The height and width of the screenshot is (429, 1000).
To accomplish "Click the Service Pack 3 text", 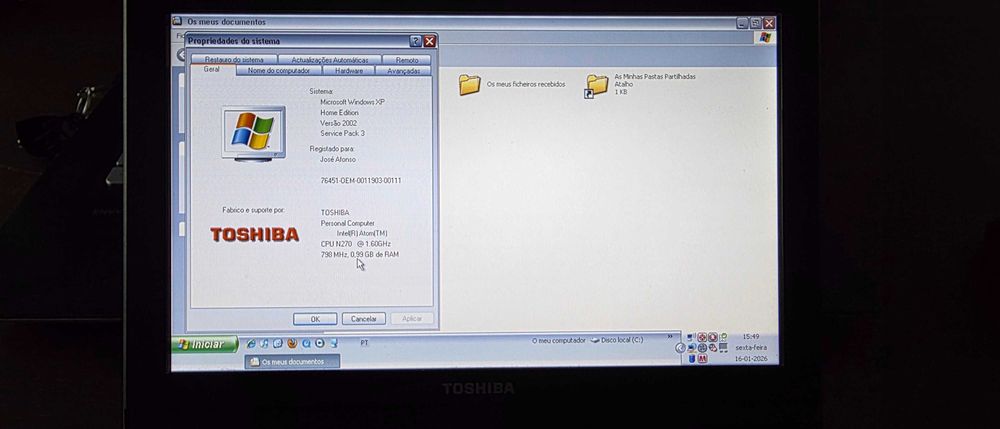I will tap(342, 134).
